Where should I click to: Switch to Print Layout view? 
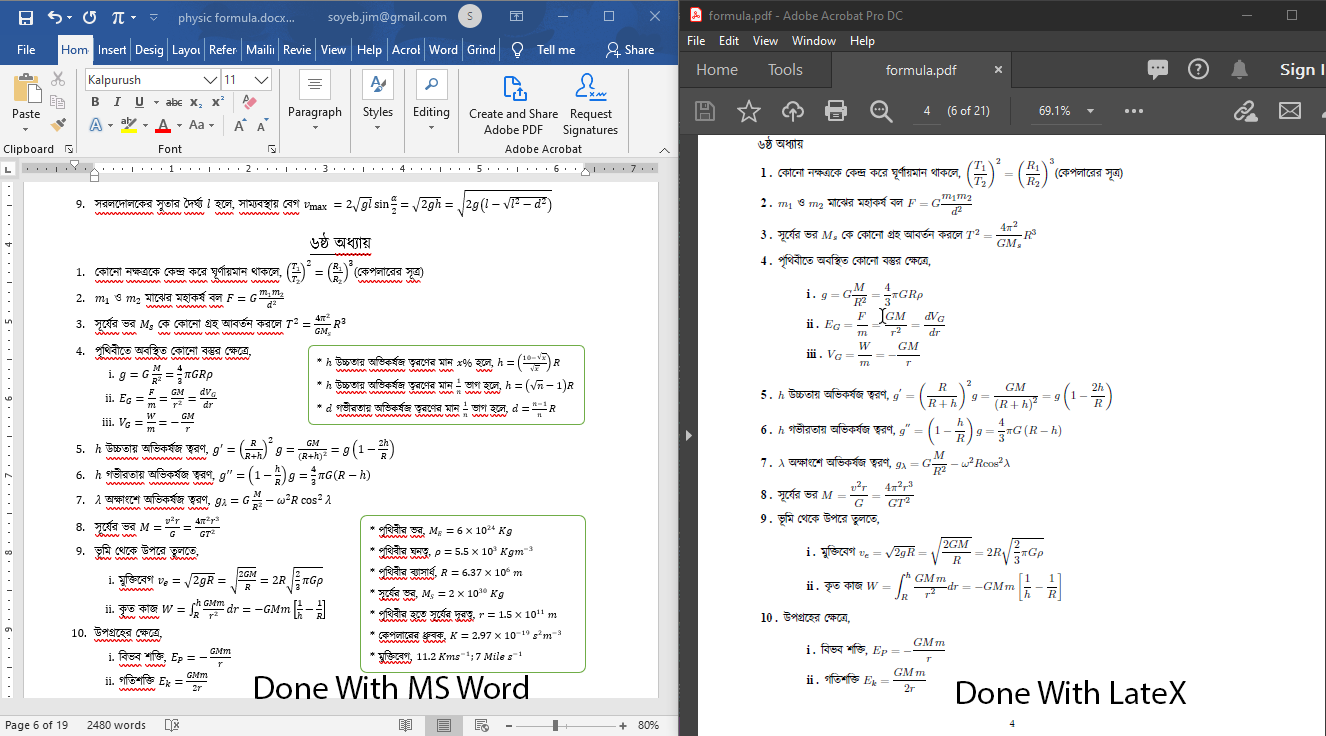(x=444, y=725)
